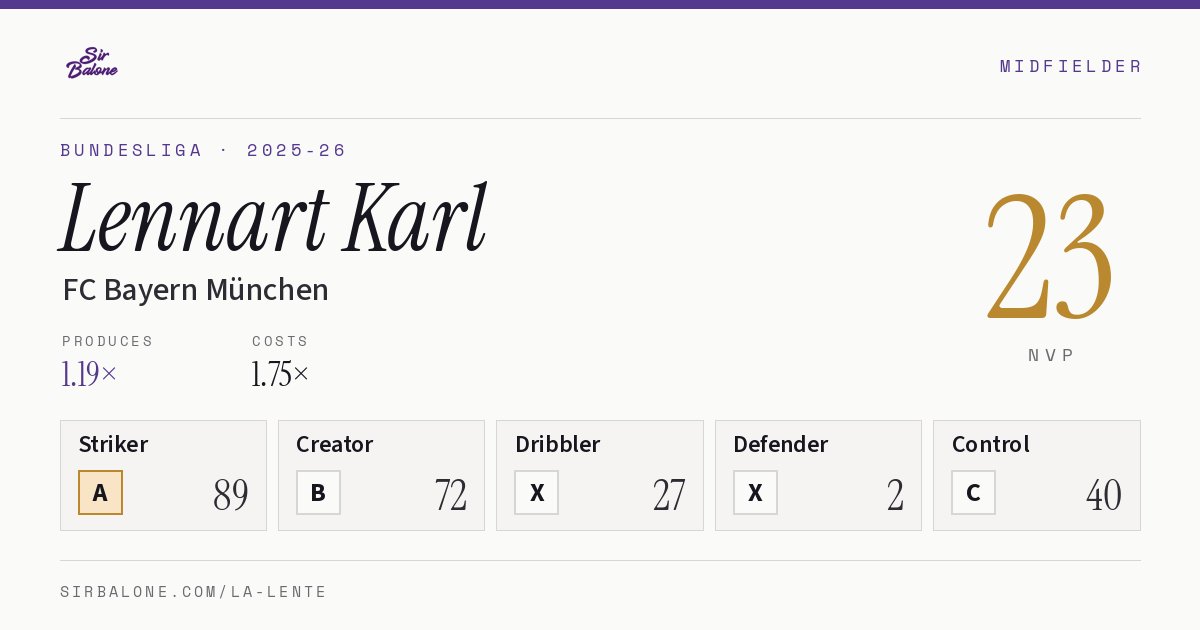Click the Control score 40
Viewport: 1200px width, 630px height.
pyautogui.click(x=1104, y=495)
